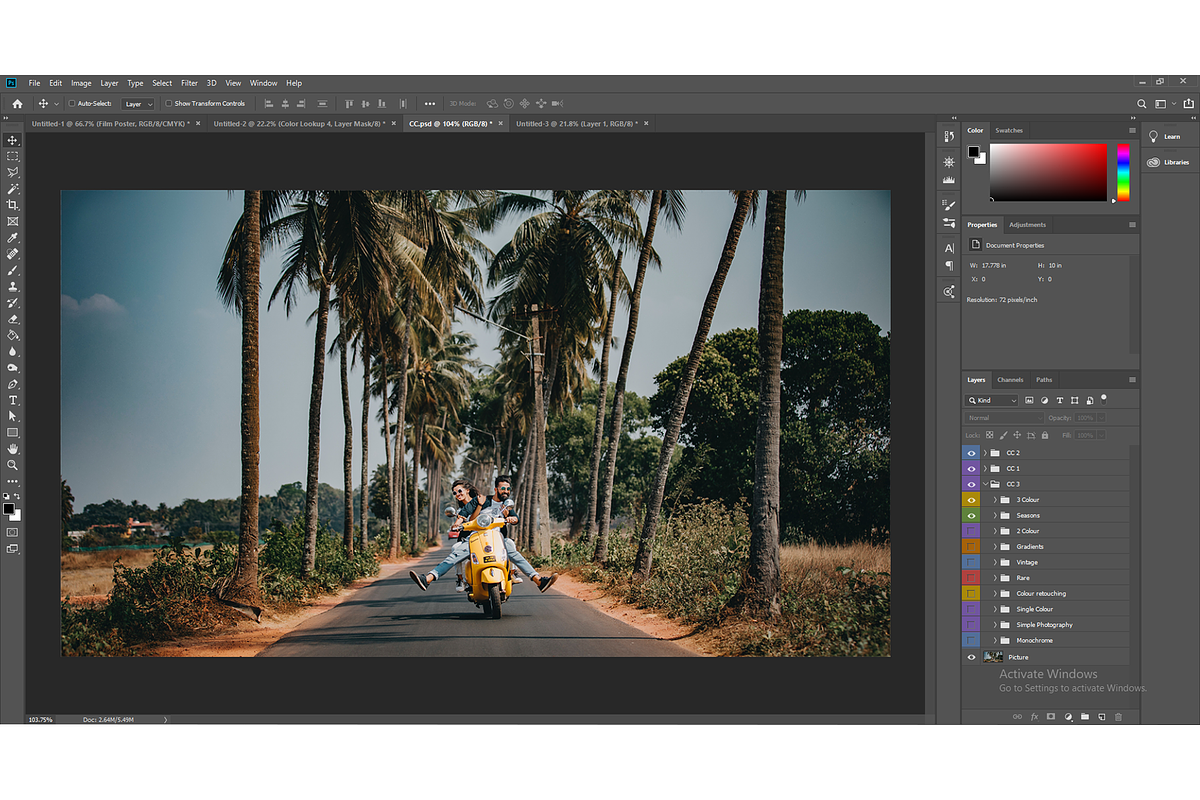Select the Magic Wand tool

click(13, 188)
